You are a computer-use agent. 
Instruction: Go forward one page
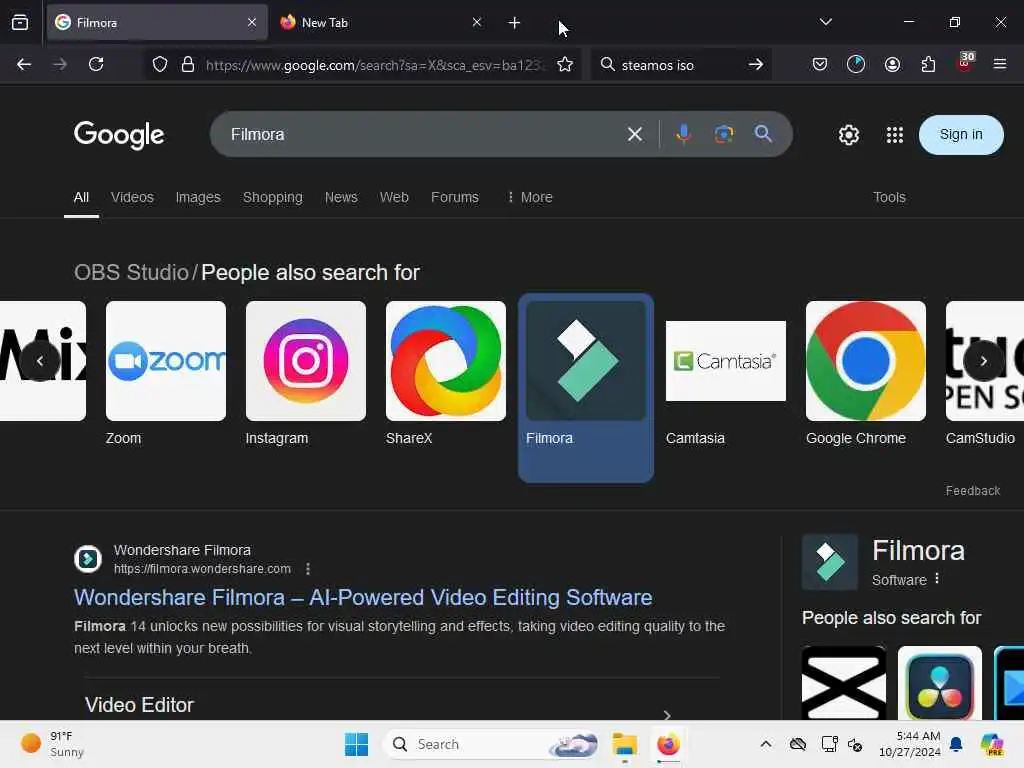[59, 64]
